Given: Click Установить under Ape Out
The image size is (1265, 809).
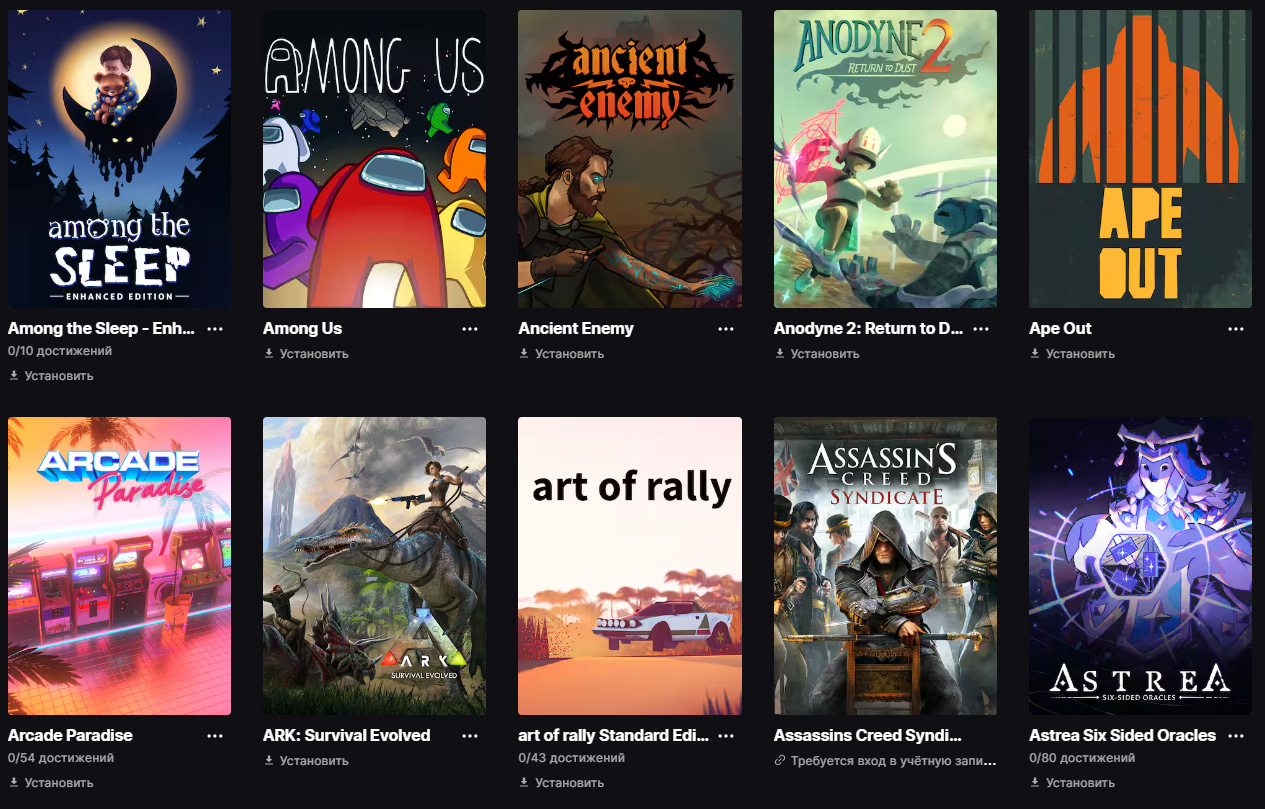Looking at the screenshot, I should [x=1072, y=354].
